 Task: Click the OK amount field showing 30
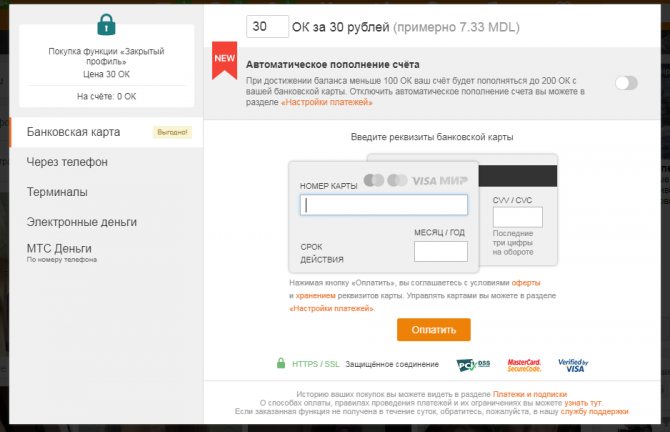(267, 26)
